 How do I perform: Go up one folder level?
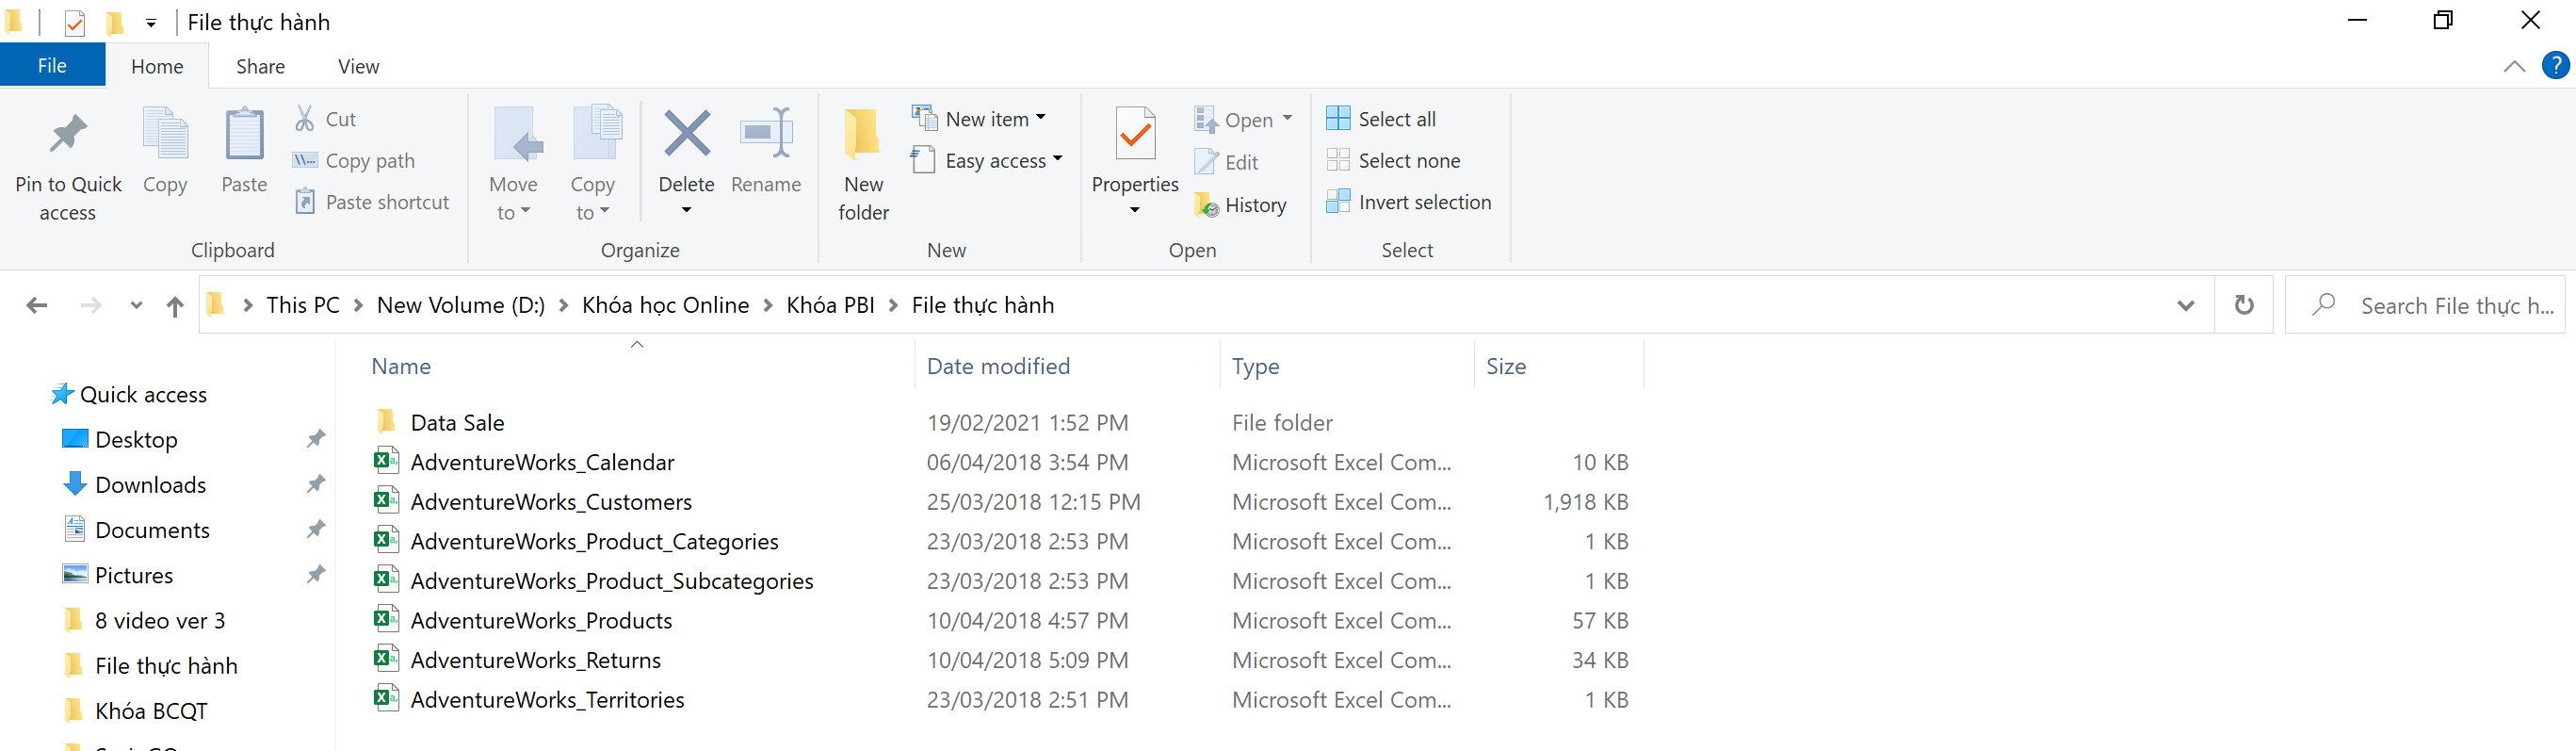click(175, 306)
